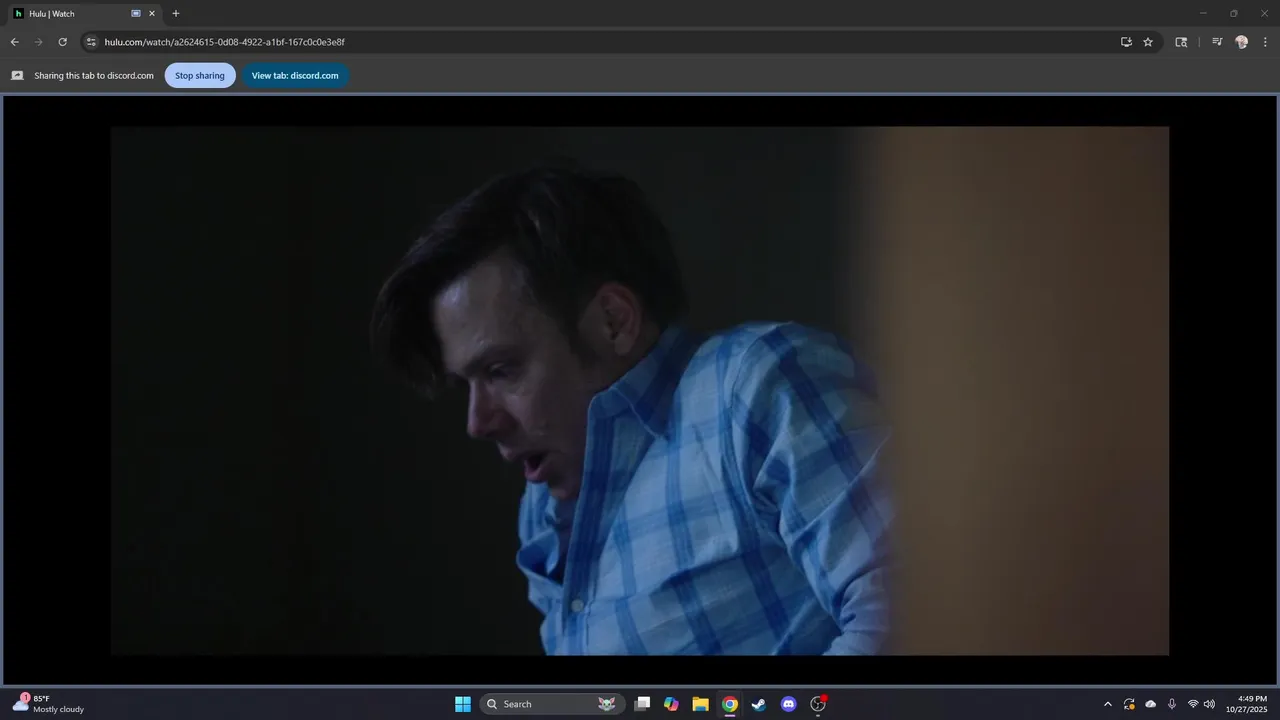The width and height of the screenshot is (1280, 720).
Task: Reload the Hulu page
Action: (x=62, y=42)
